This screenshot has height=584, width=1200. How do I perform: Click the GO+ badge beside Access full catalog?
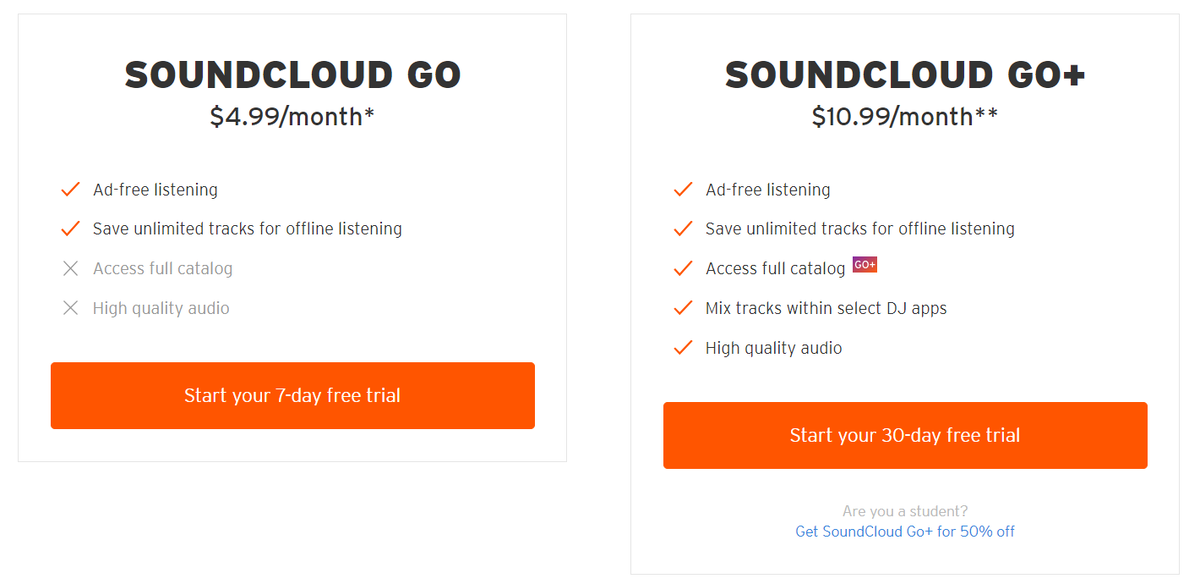pos(864,265)
